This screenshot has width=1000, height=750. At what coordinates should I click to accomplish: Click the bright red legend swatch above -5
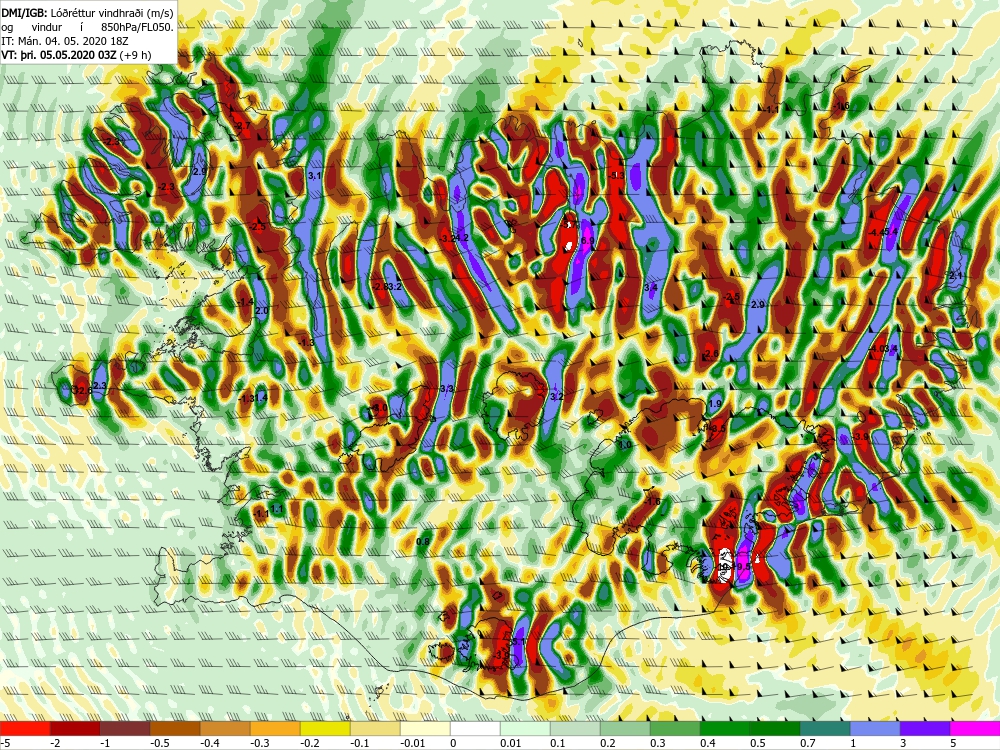pos(25,728)
